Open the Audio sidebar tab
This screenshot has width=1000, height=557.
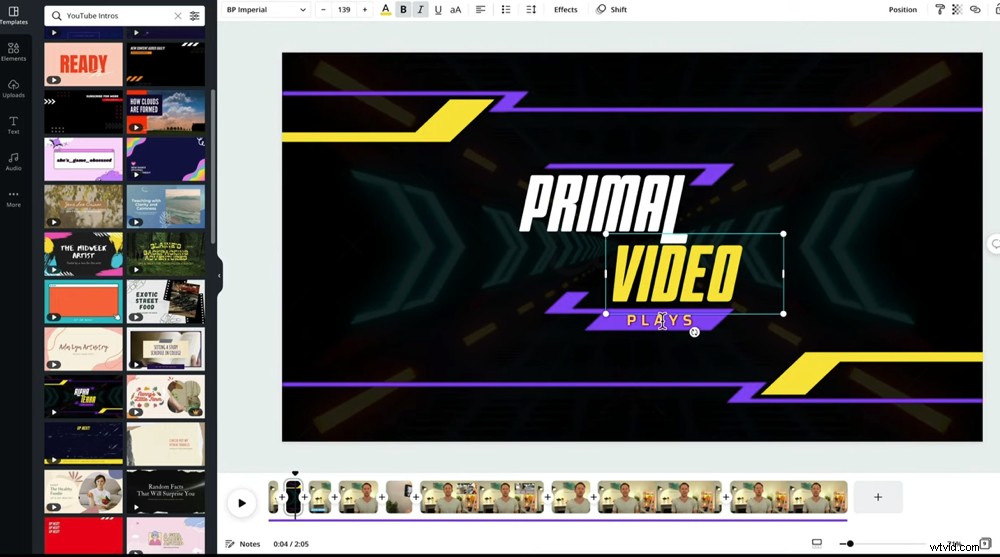click(13, 161)
